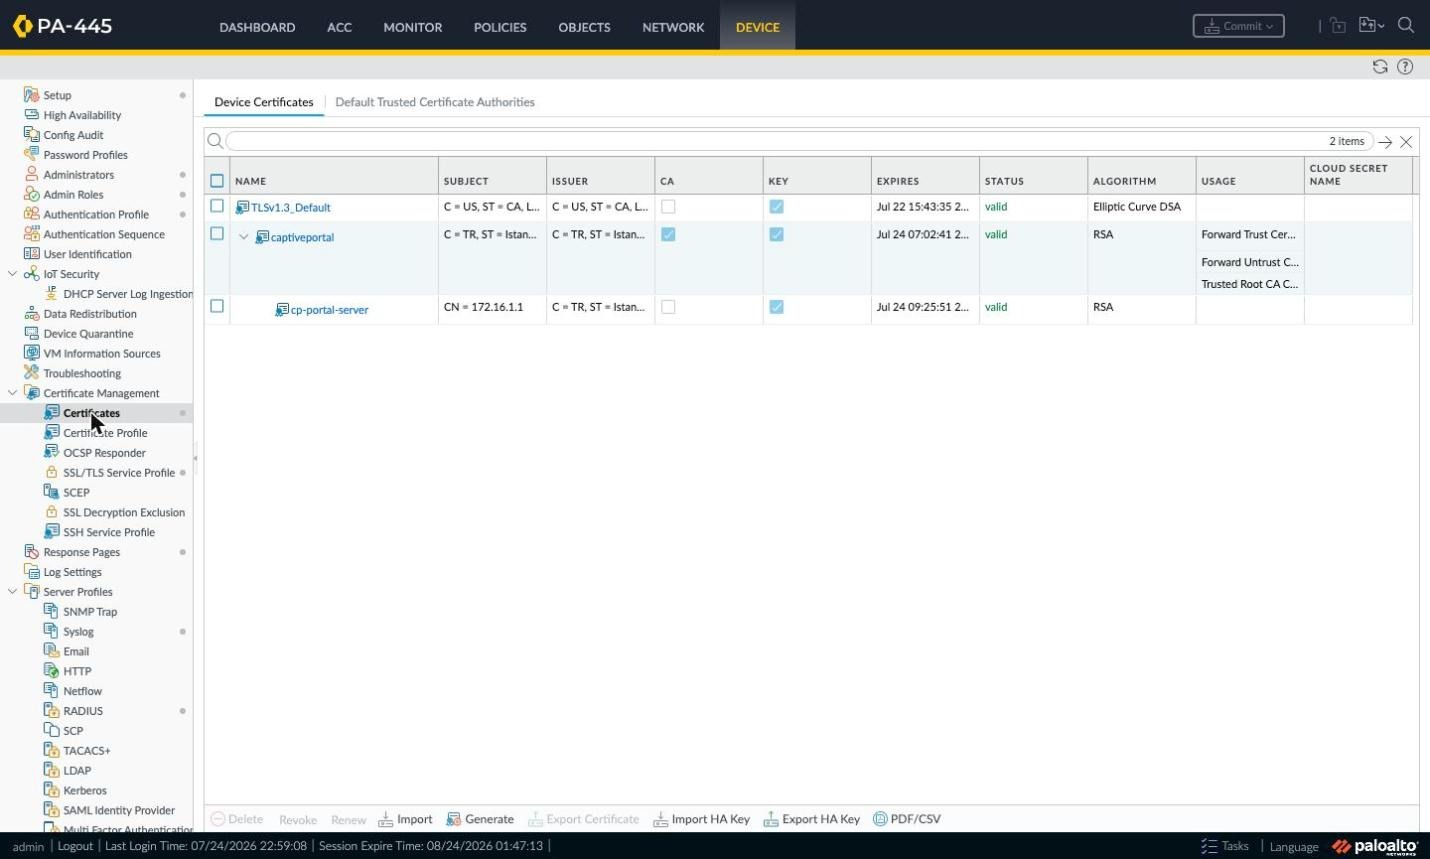
Task: Click the Log Settings icon
Action: click(31, 572)
